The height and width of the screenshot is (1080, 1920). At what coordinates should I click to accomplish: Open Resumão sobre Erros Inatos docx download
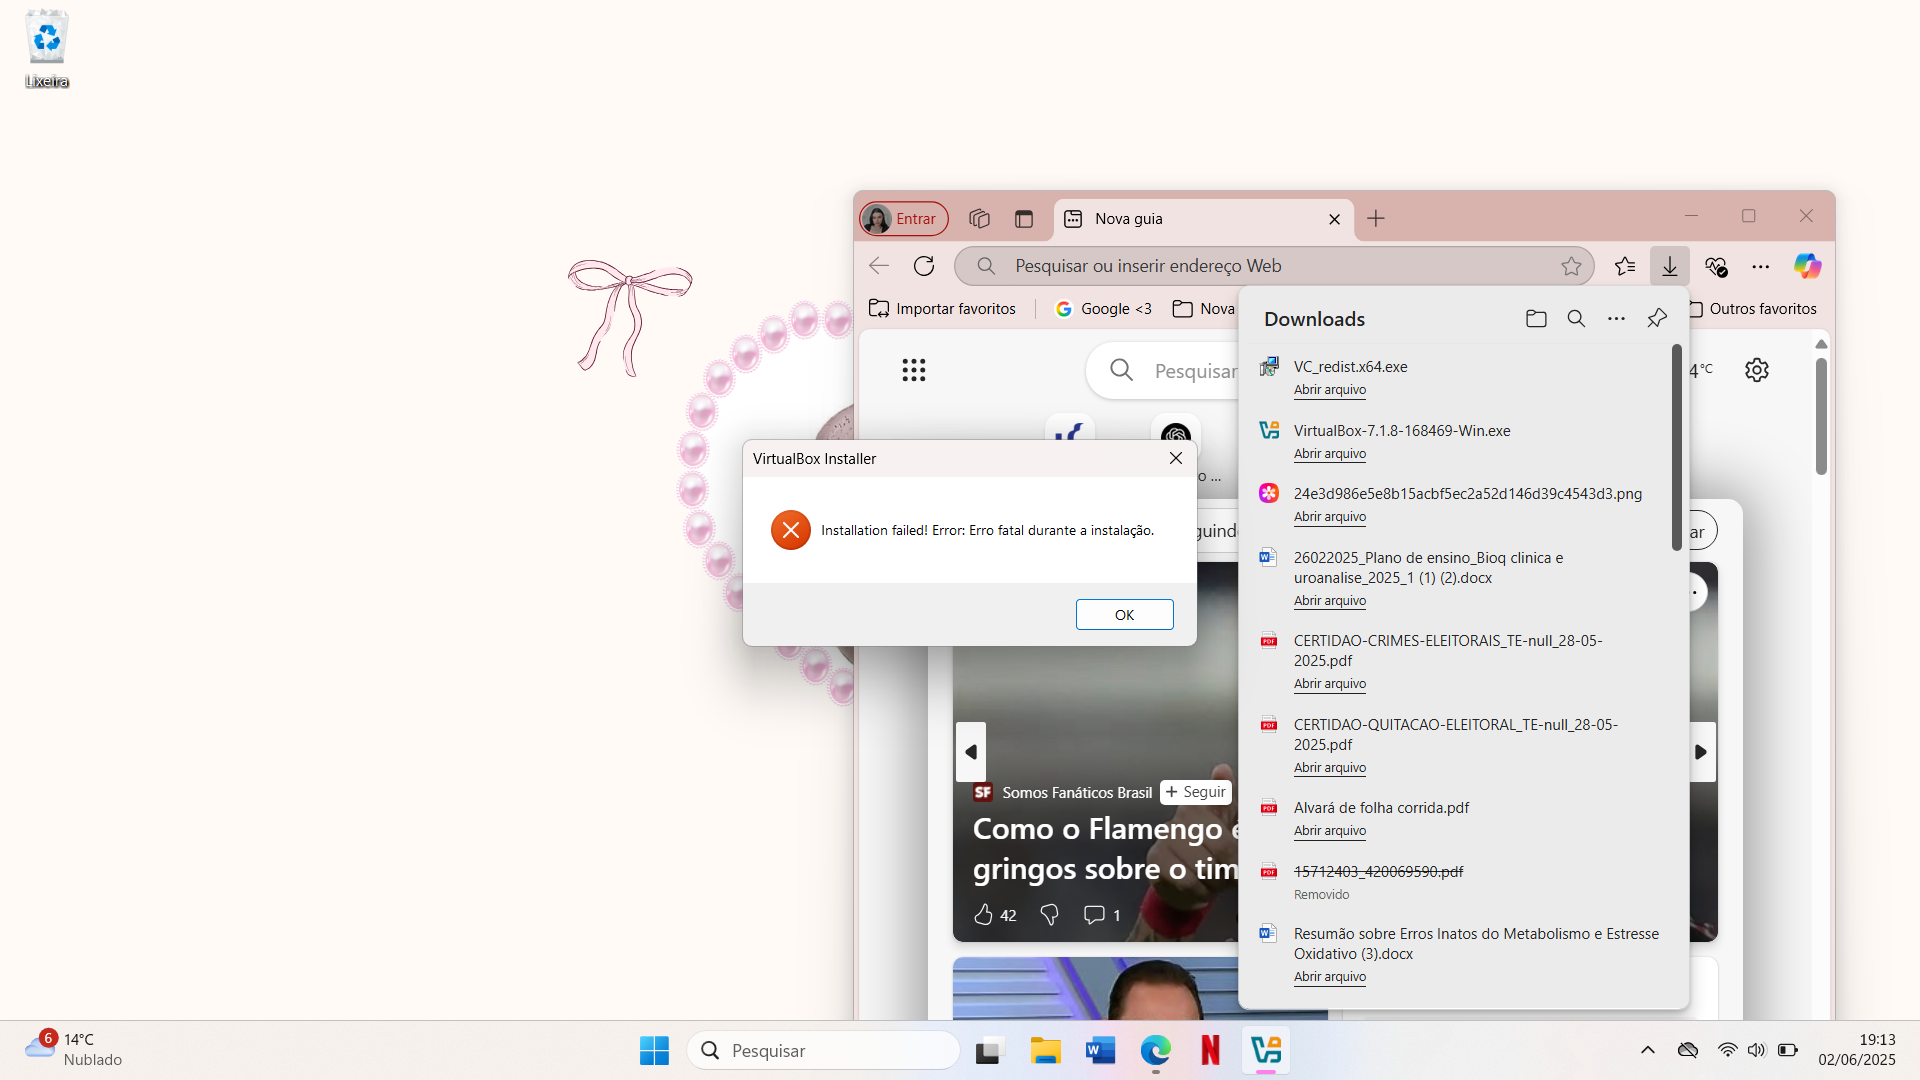(1329, 977)
